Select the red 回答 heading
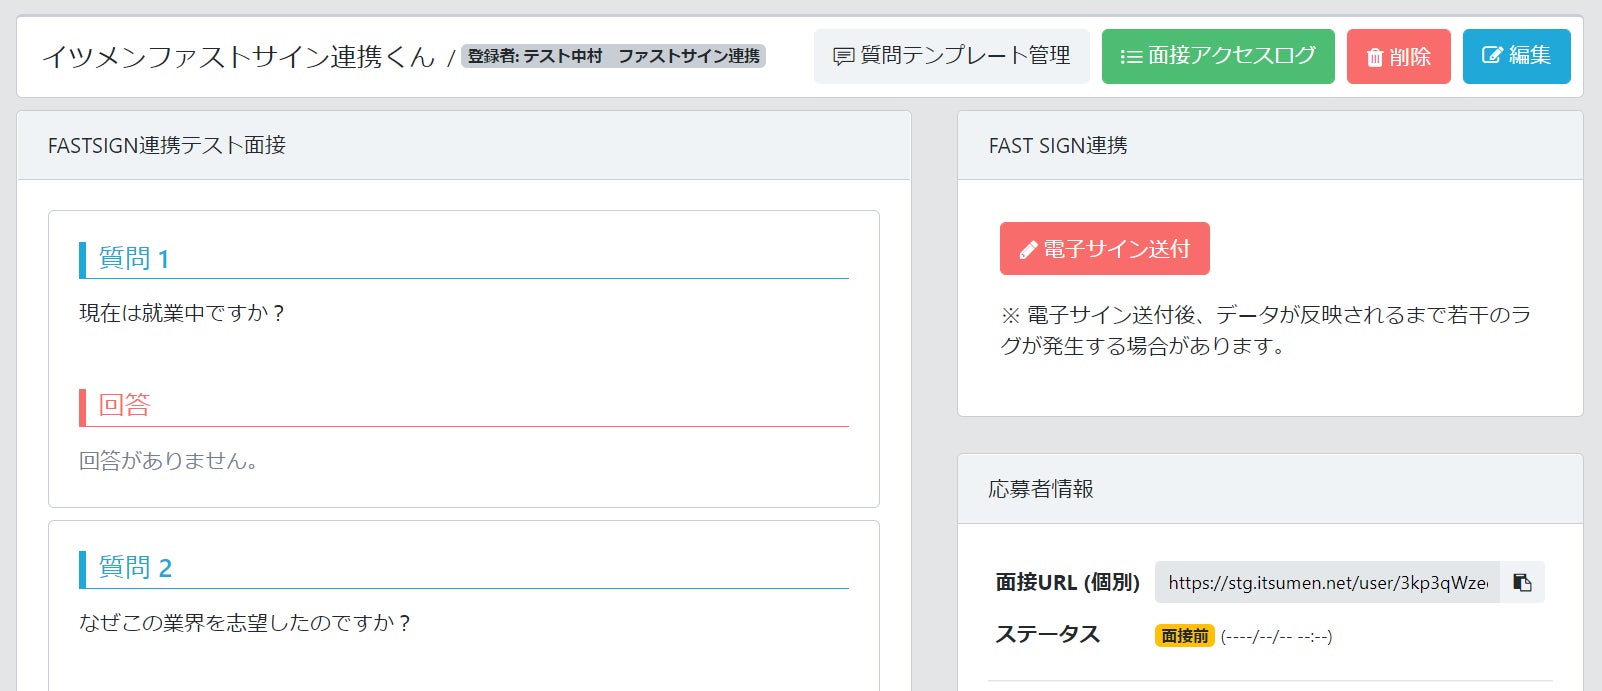Image resolution: width=1602 pixels, height=691 pixels. 124,405
